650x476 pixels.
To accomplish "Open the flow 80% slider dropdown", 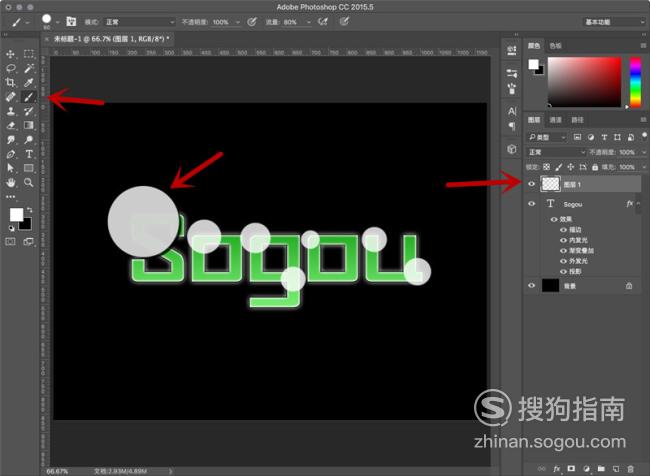I will tap(308, 22).
